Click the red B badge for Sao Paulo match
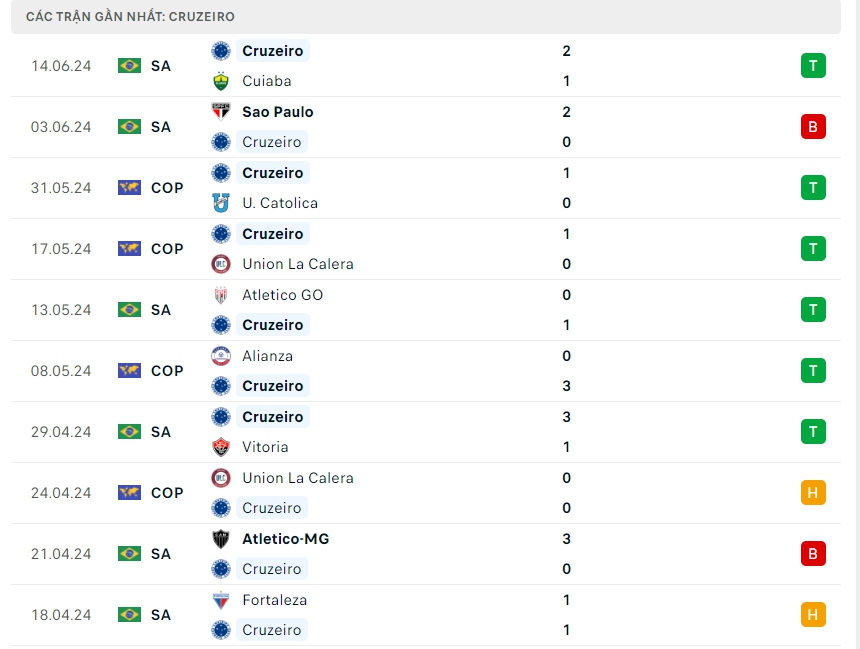 813,127
